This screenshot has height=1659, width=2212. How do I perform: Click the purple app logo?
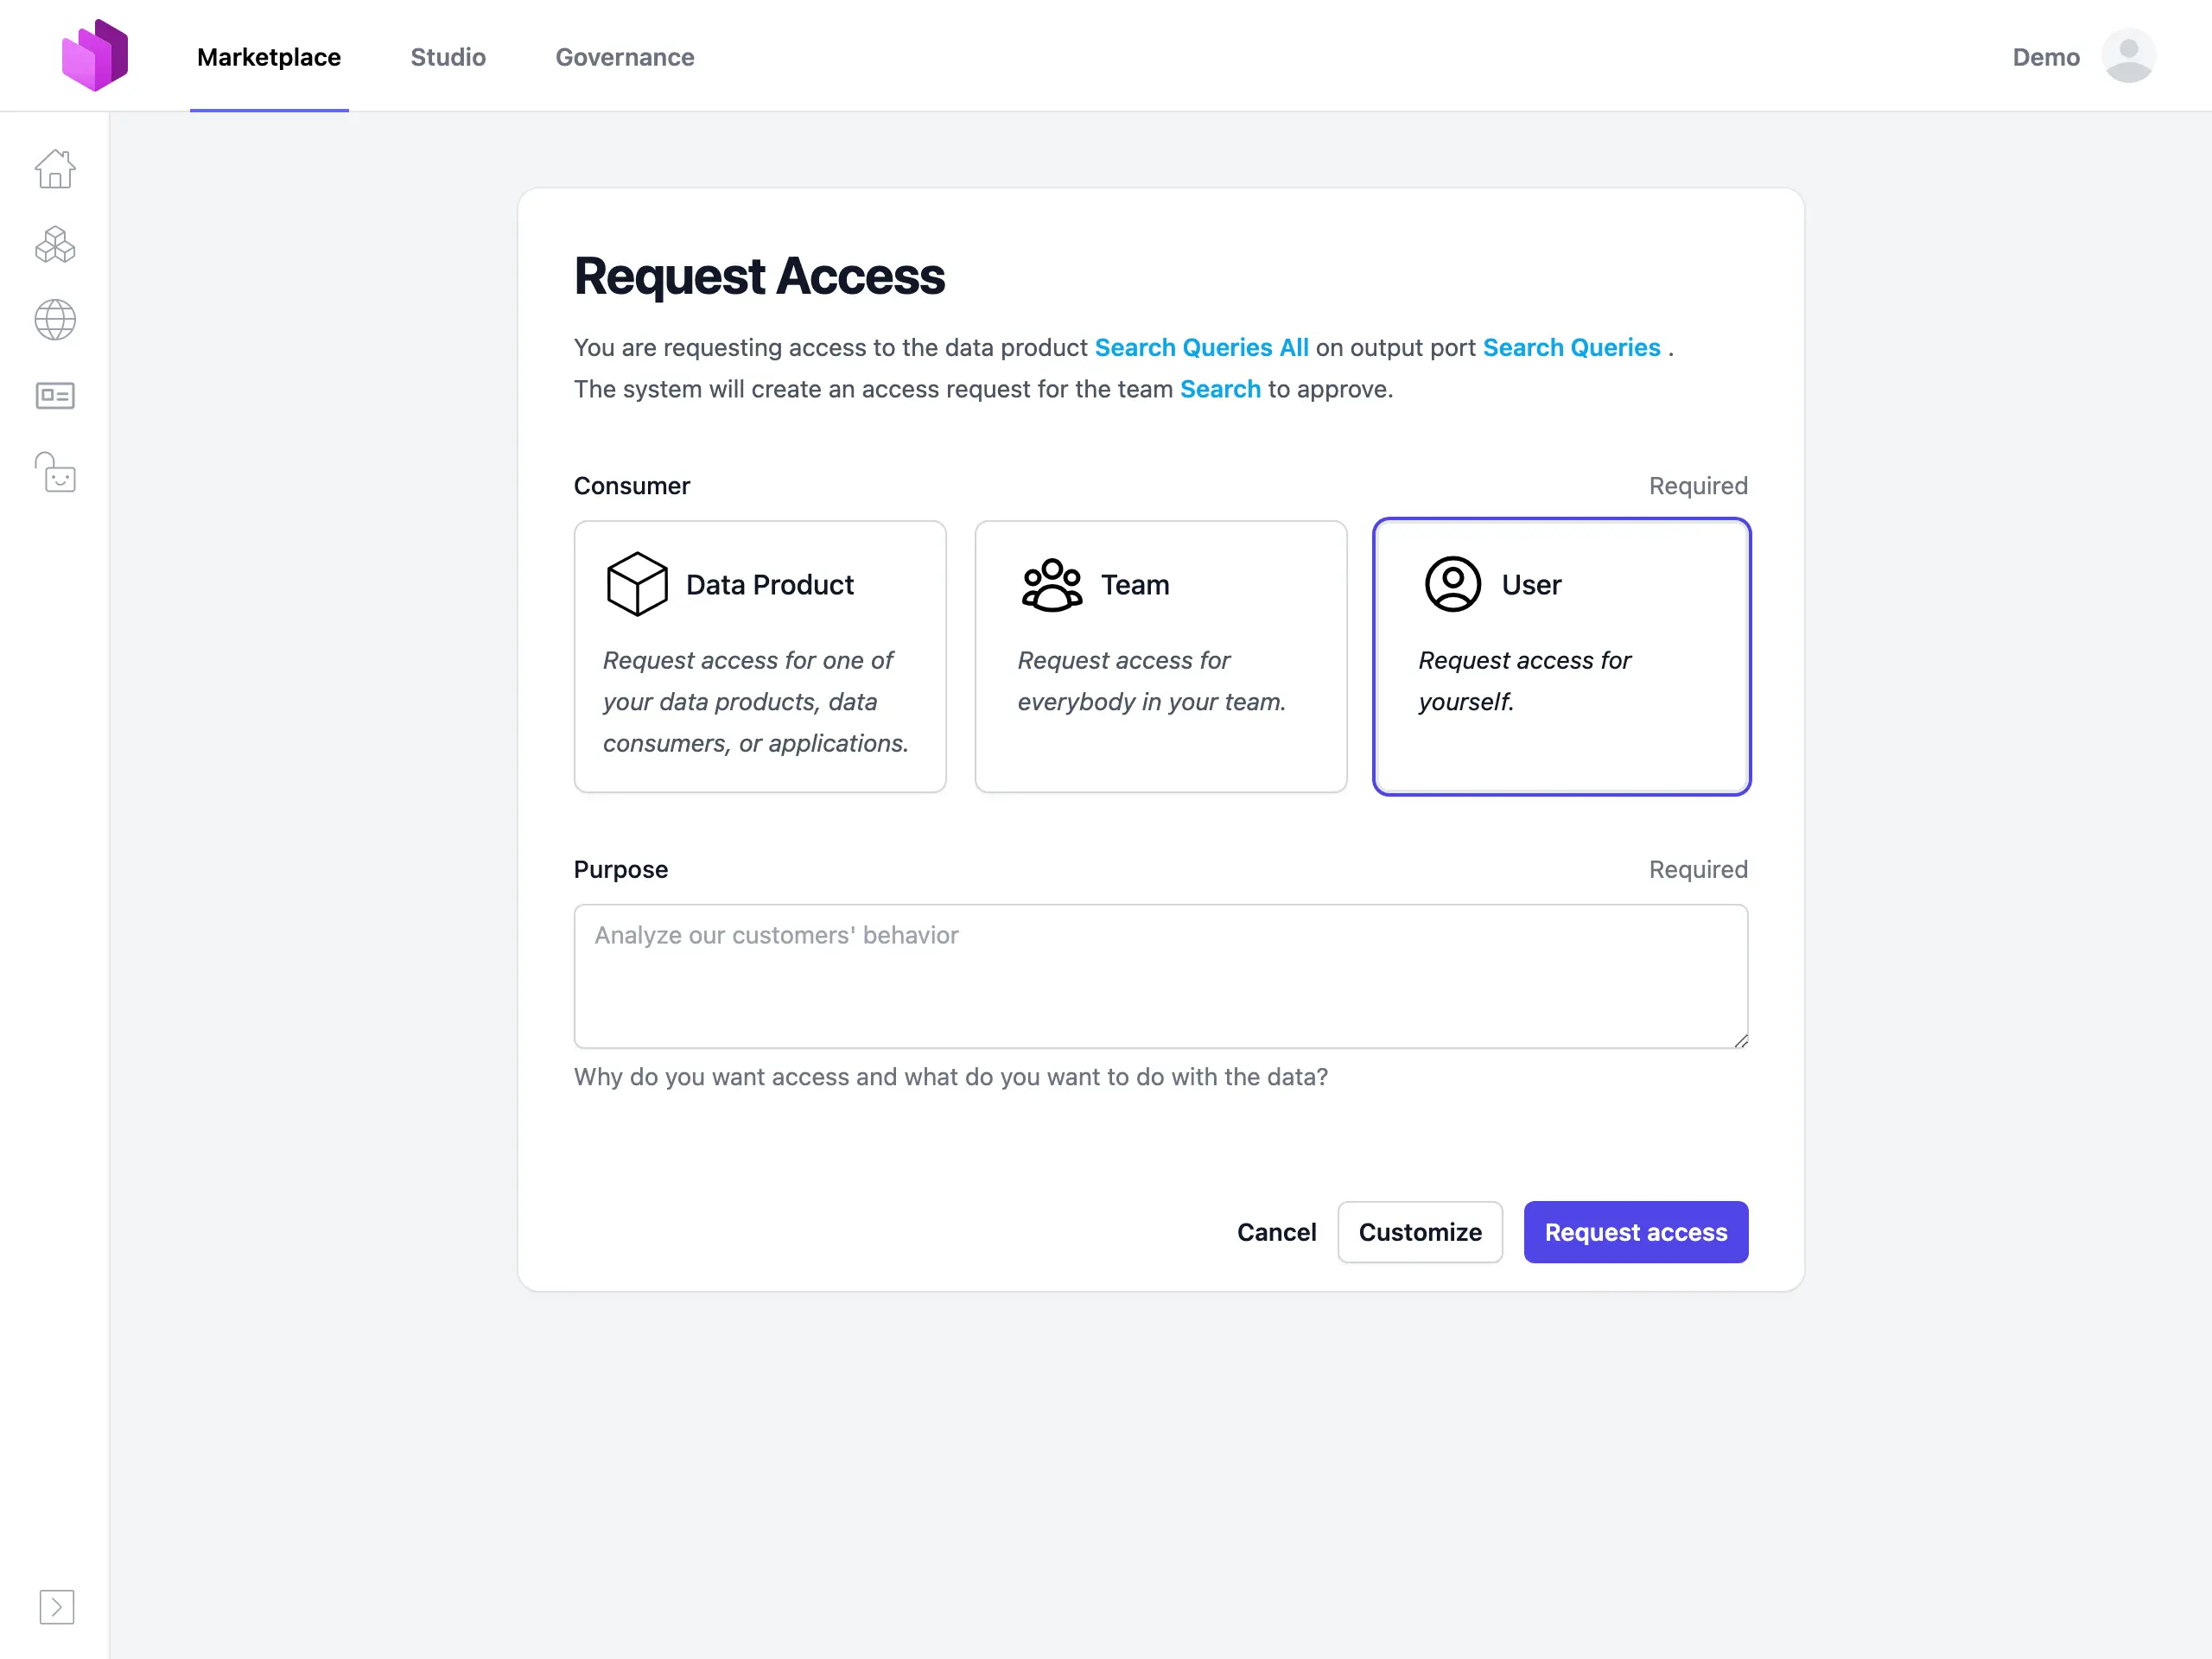(95, 56)
